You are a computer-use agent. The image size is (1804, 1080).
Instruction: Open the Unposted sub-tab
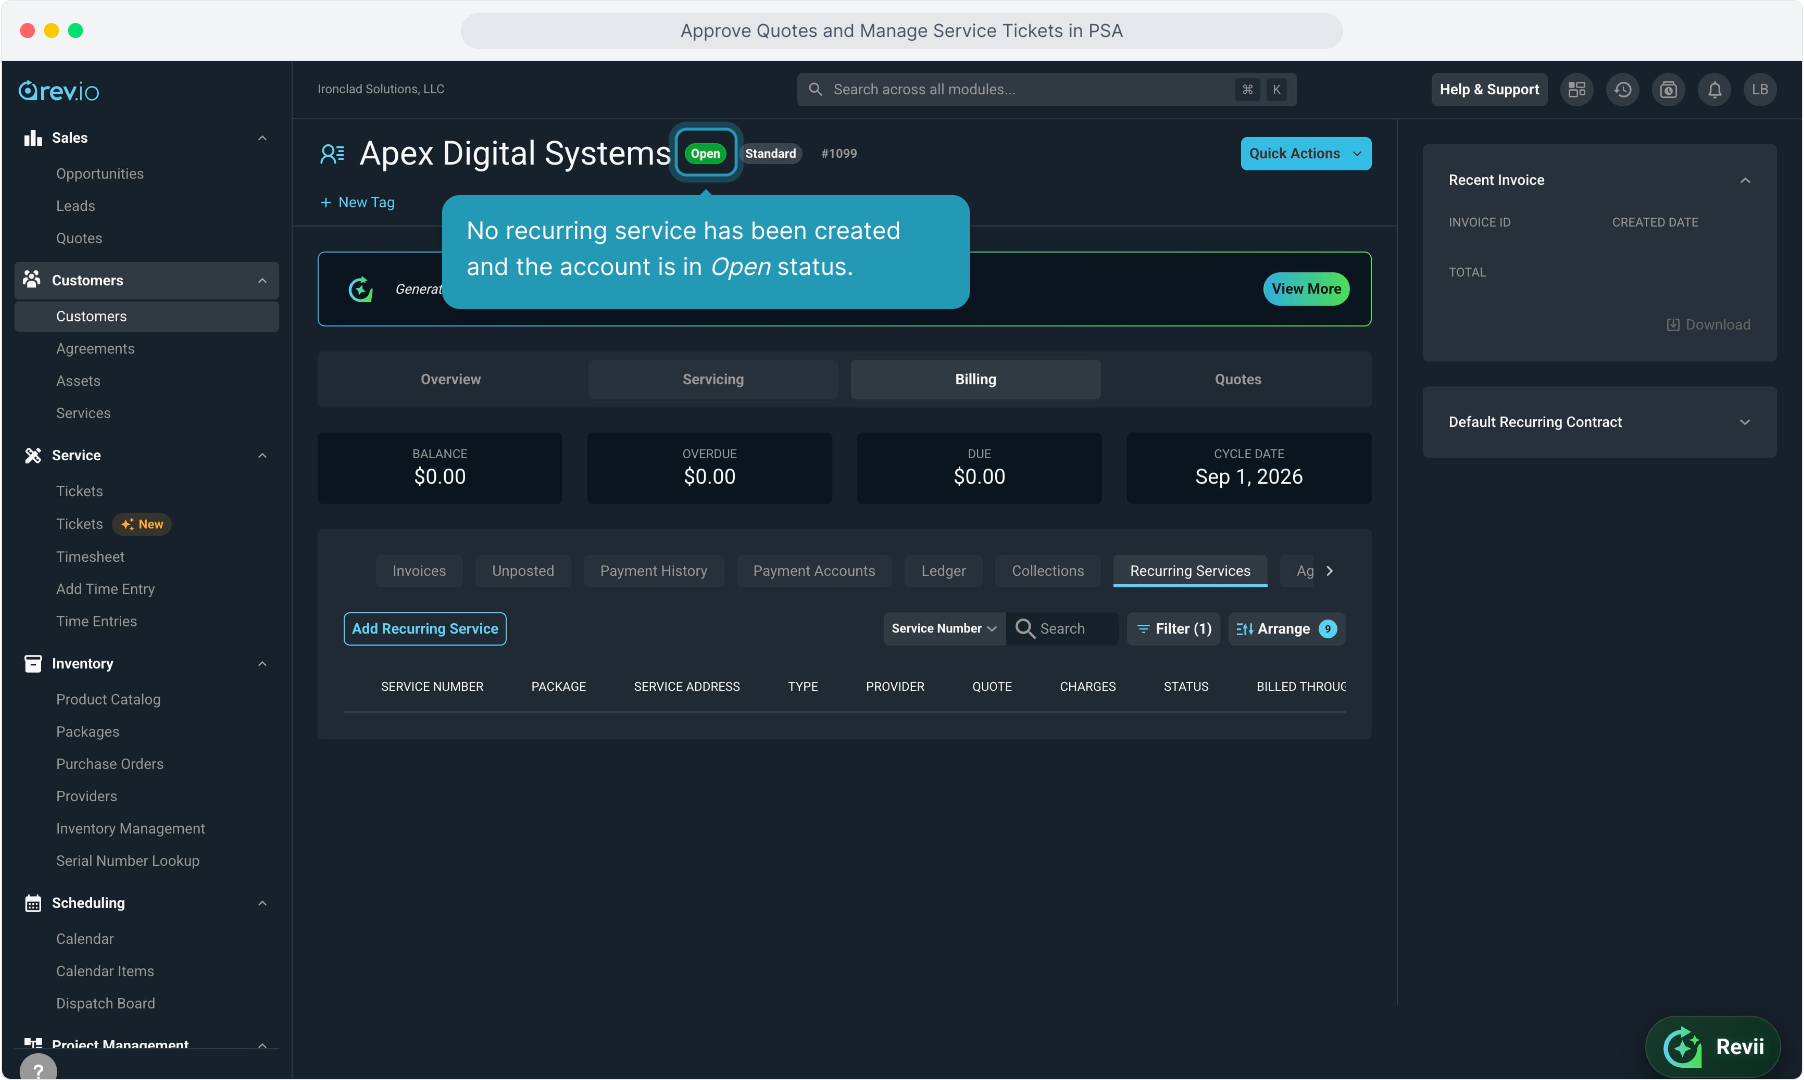523,571
